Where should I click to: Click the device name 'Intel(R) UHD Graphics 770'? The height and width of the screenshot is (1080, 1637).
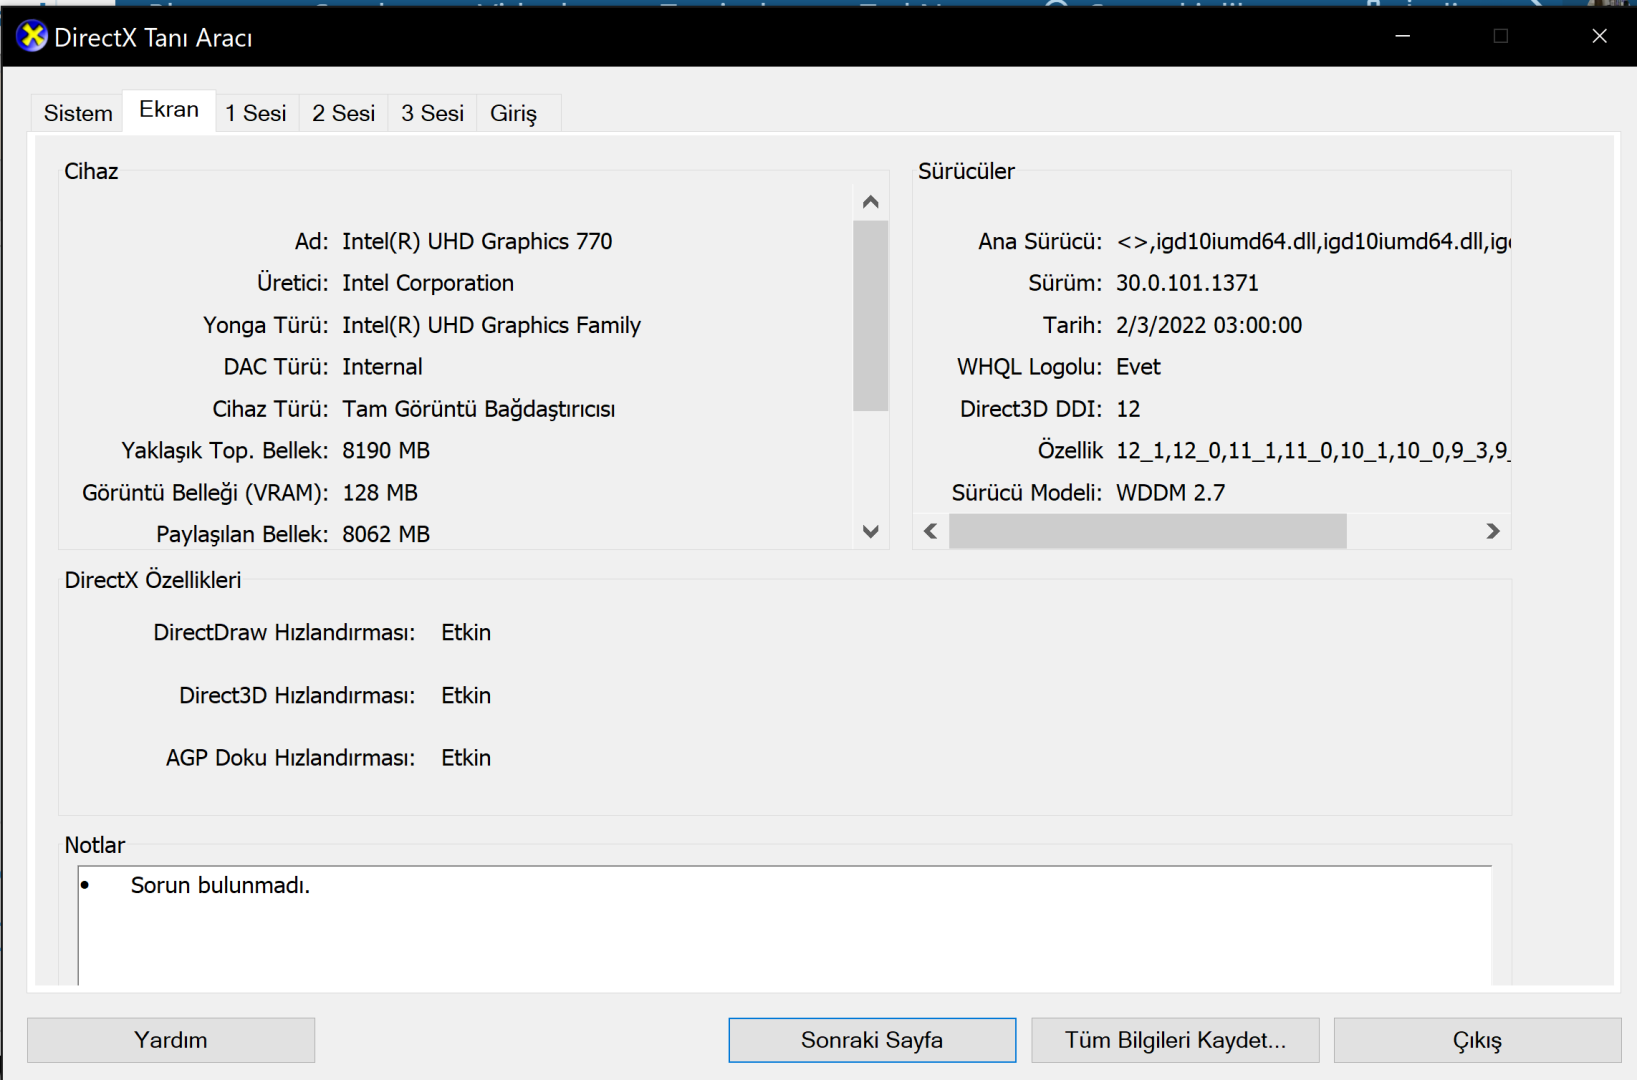pyautogui.click(x=477, y=241)
